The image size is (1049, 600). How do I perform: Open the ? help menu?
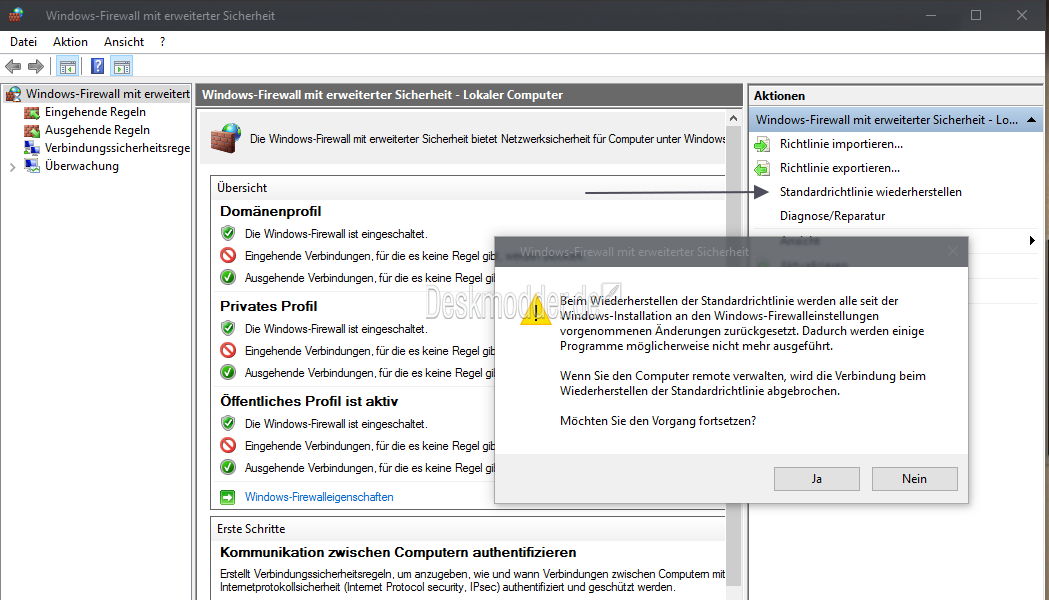click(x=163, y=41)
